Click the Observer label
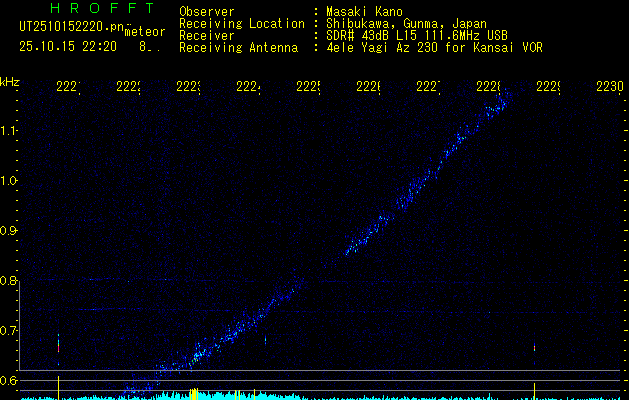 click(x=207, y=12)
